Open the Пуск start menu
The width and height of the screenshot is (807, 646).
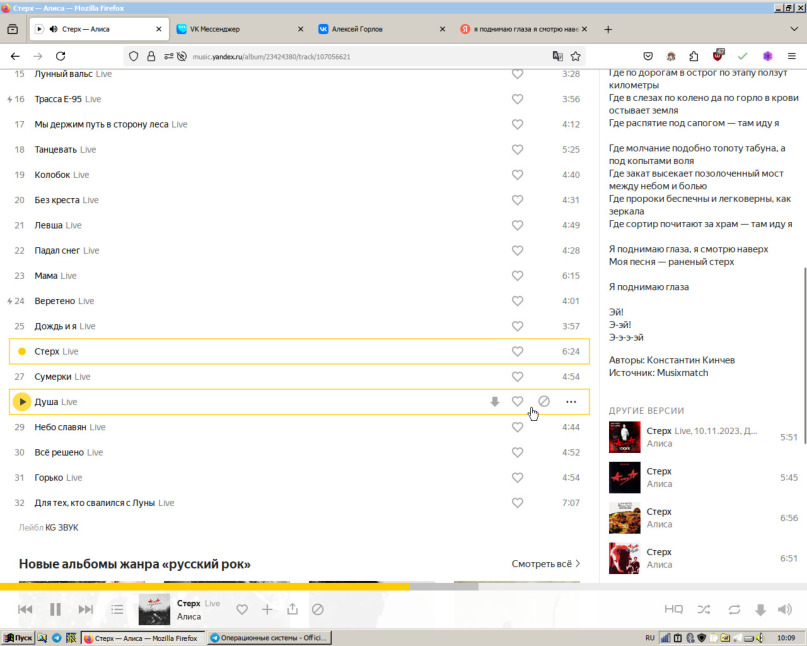pyautogui.click(x=18, y=638)
